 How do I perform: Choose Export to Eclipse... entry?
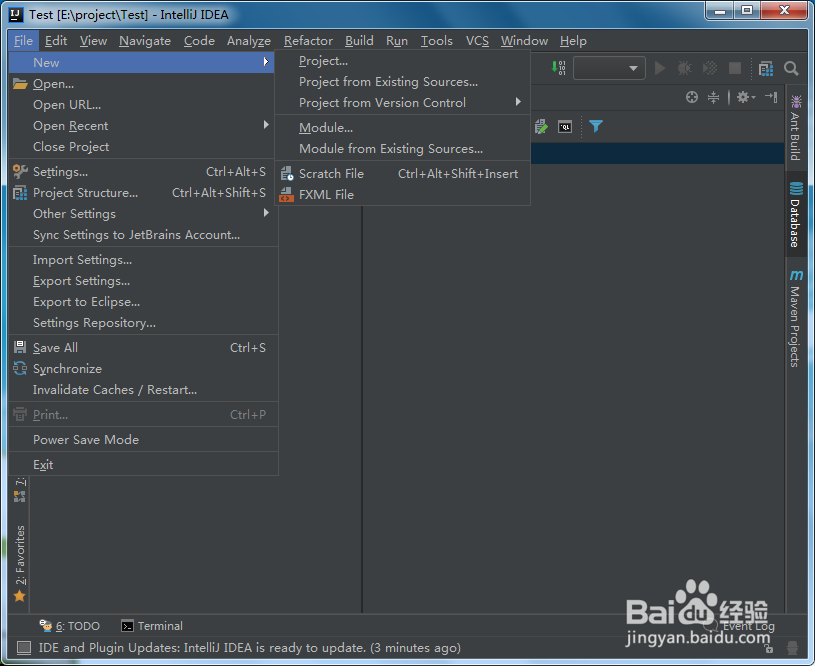[x=141, y=302]
